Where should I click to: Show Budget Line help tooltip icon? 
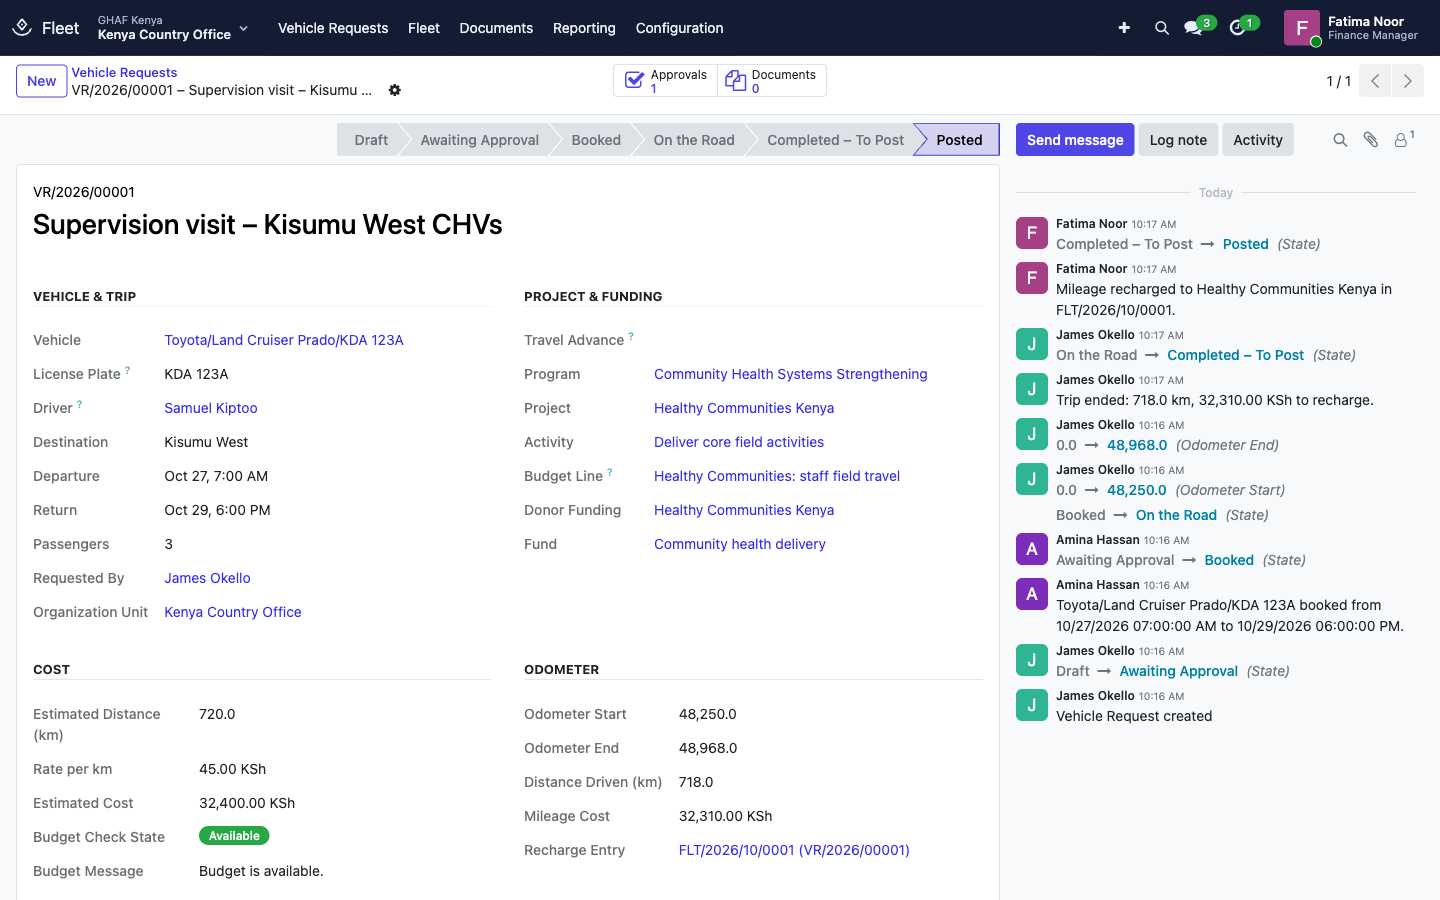610,472
